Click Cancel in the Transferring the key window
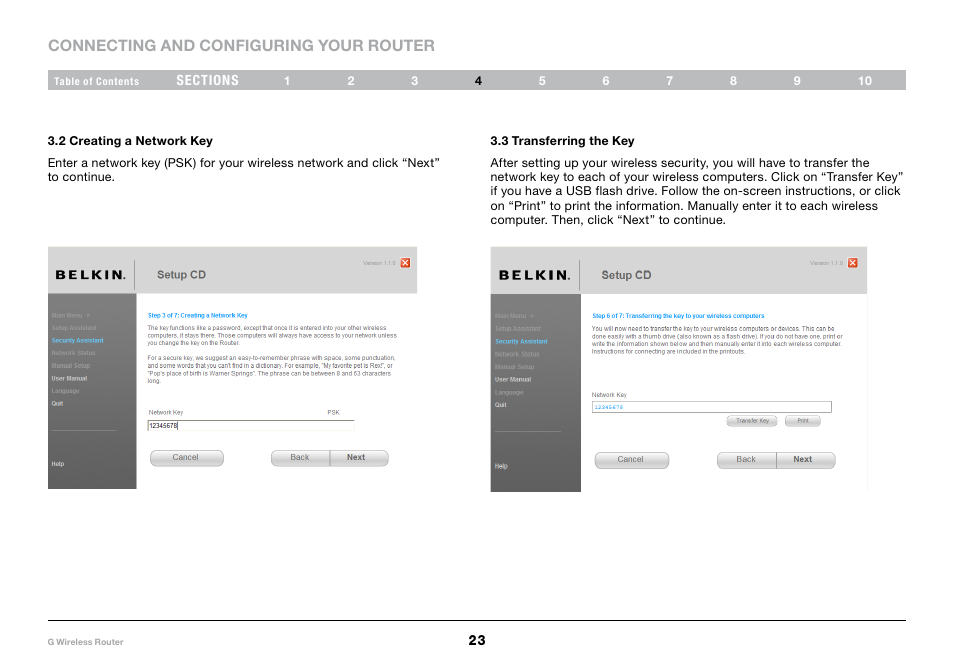The image size is (954, 668). point(632,460)
